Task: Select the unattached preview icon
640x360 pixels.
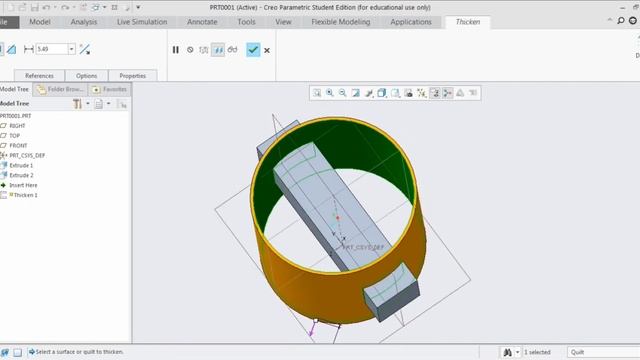Action: [203, 50]
